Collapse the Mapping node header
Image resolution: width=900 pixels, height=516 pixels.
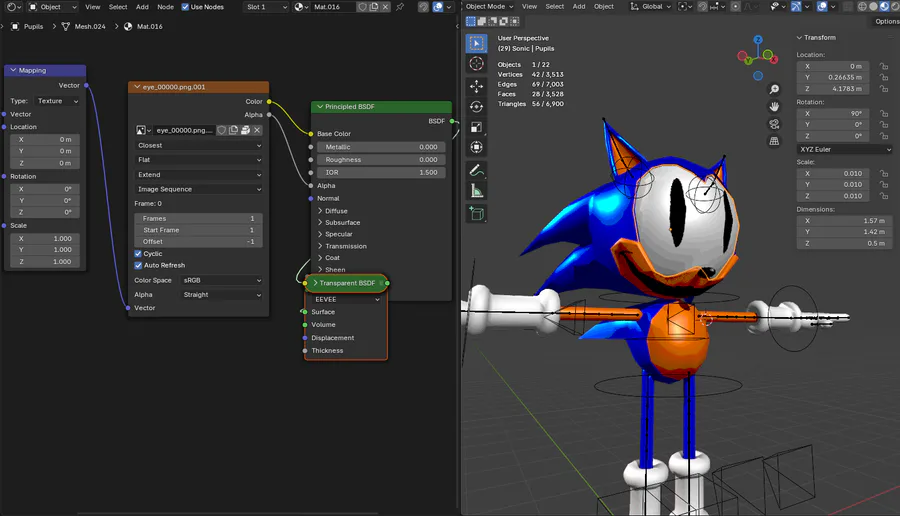point(13,70)
